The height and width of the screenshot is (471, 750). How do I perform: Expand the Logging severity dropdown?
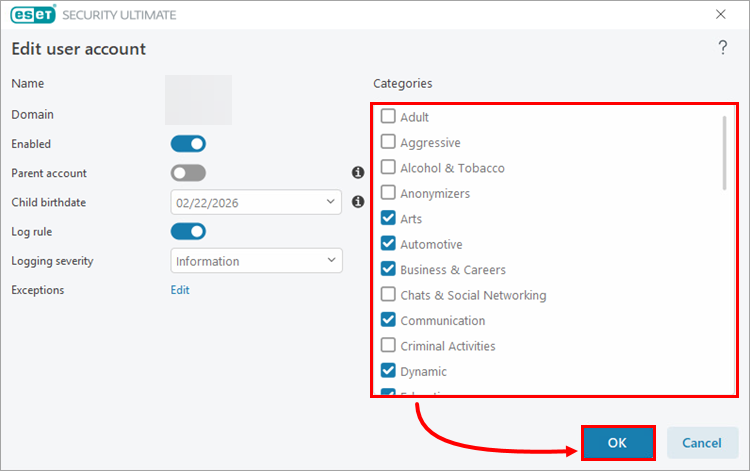click(x=256, y=261)
